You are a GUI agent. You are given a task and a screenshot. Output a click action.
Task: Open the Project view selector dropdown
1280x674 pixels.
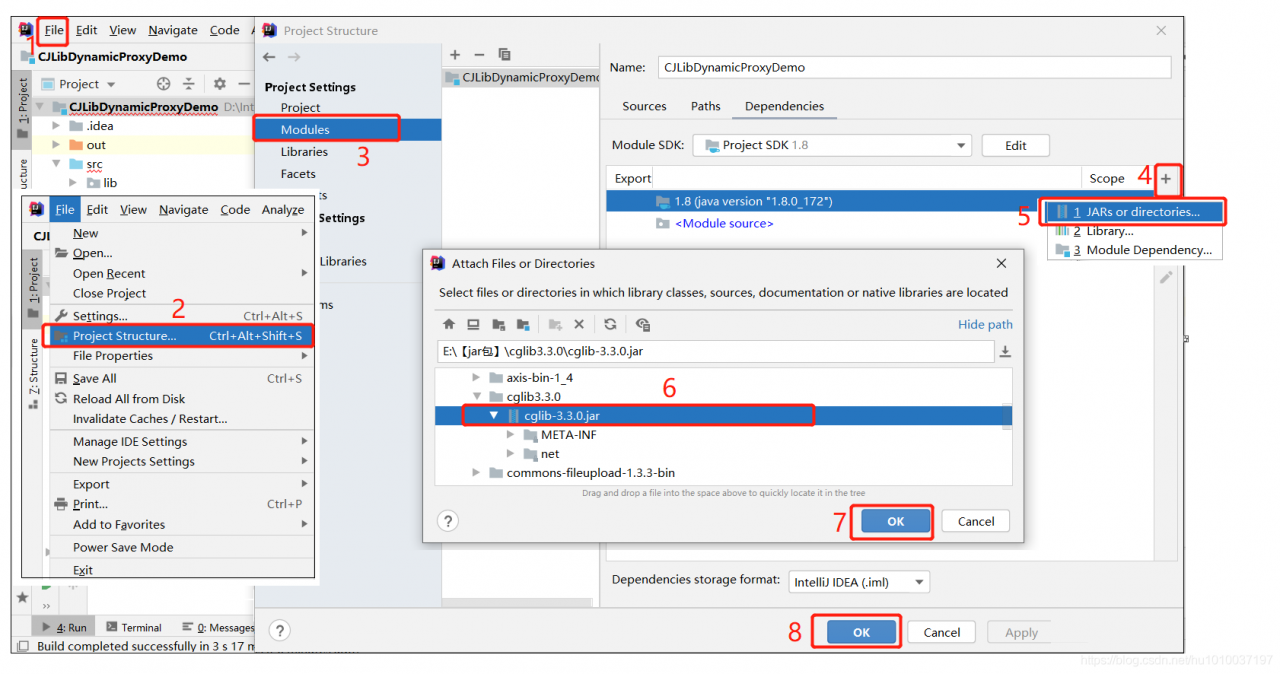(x=79, y=84)
